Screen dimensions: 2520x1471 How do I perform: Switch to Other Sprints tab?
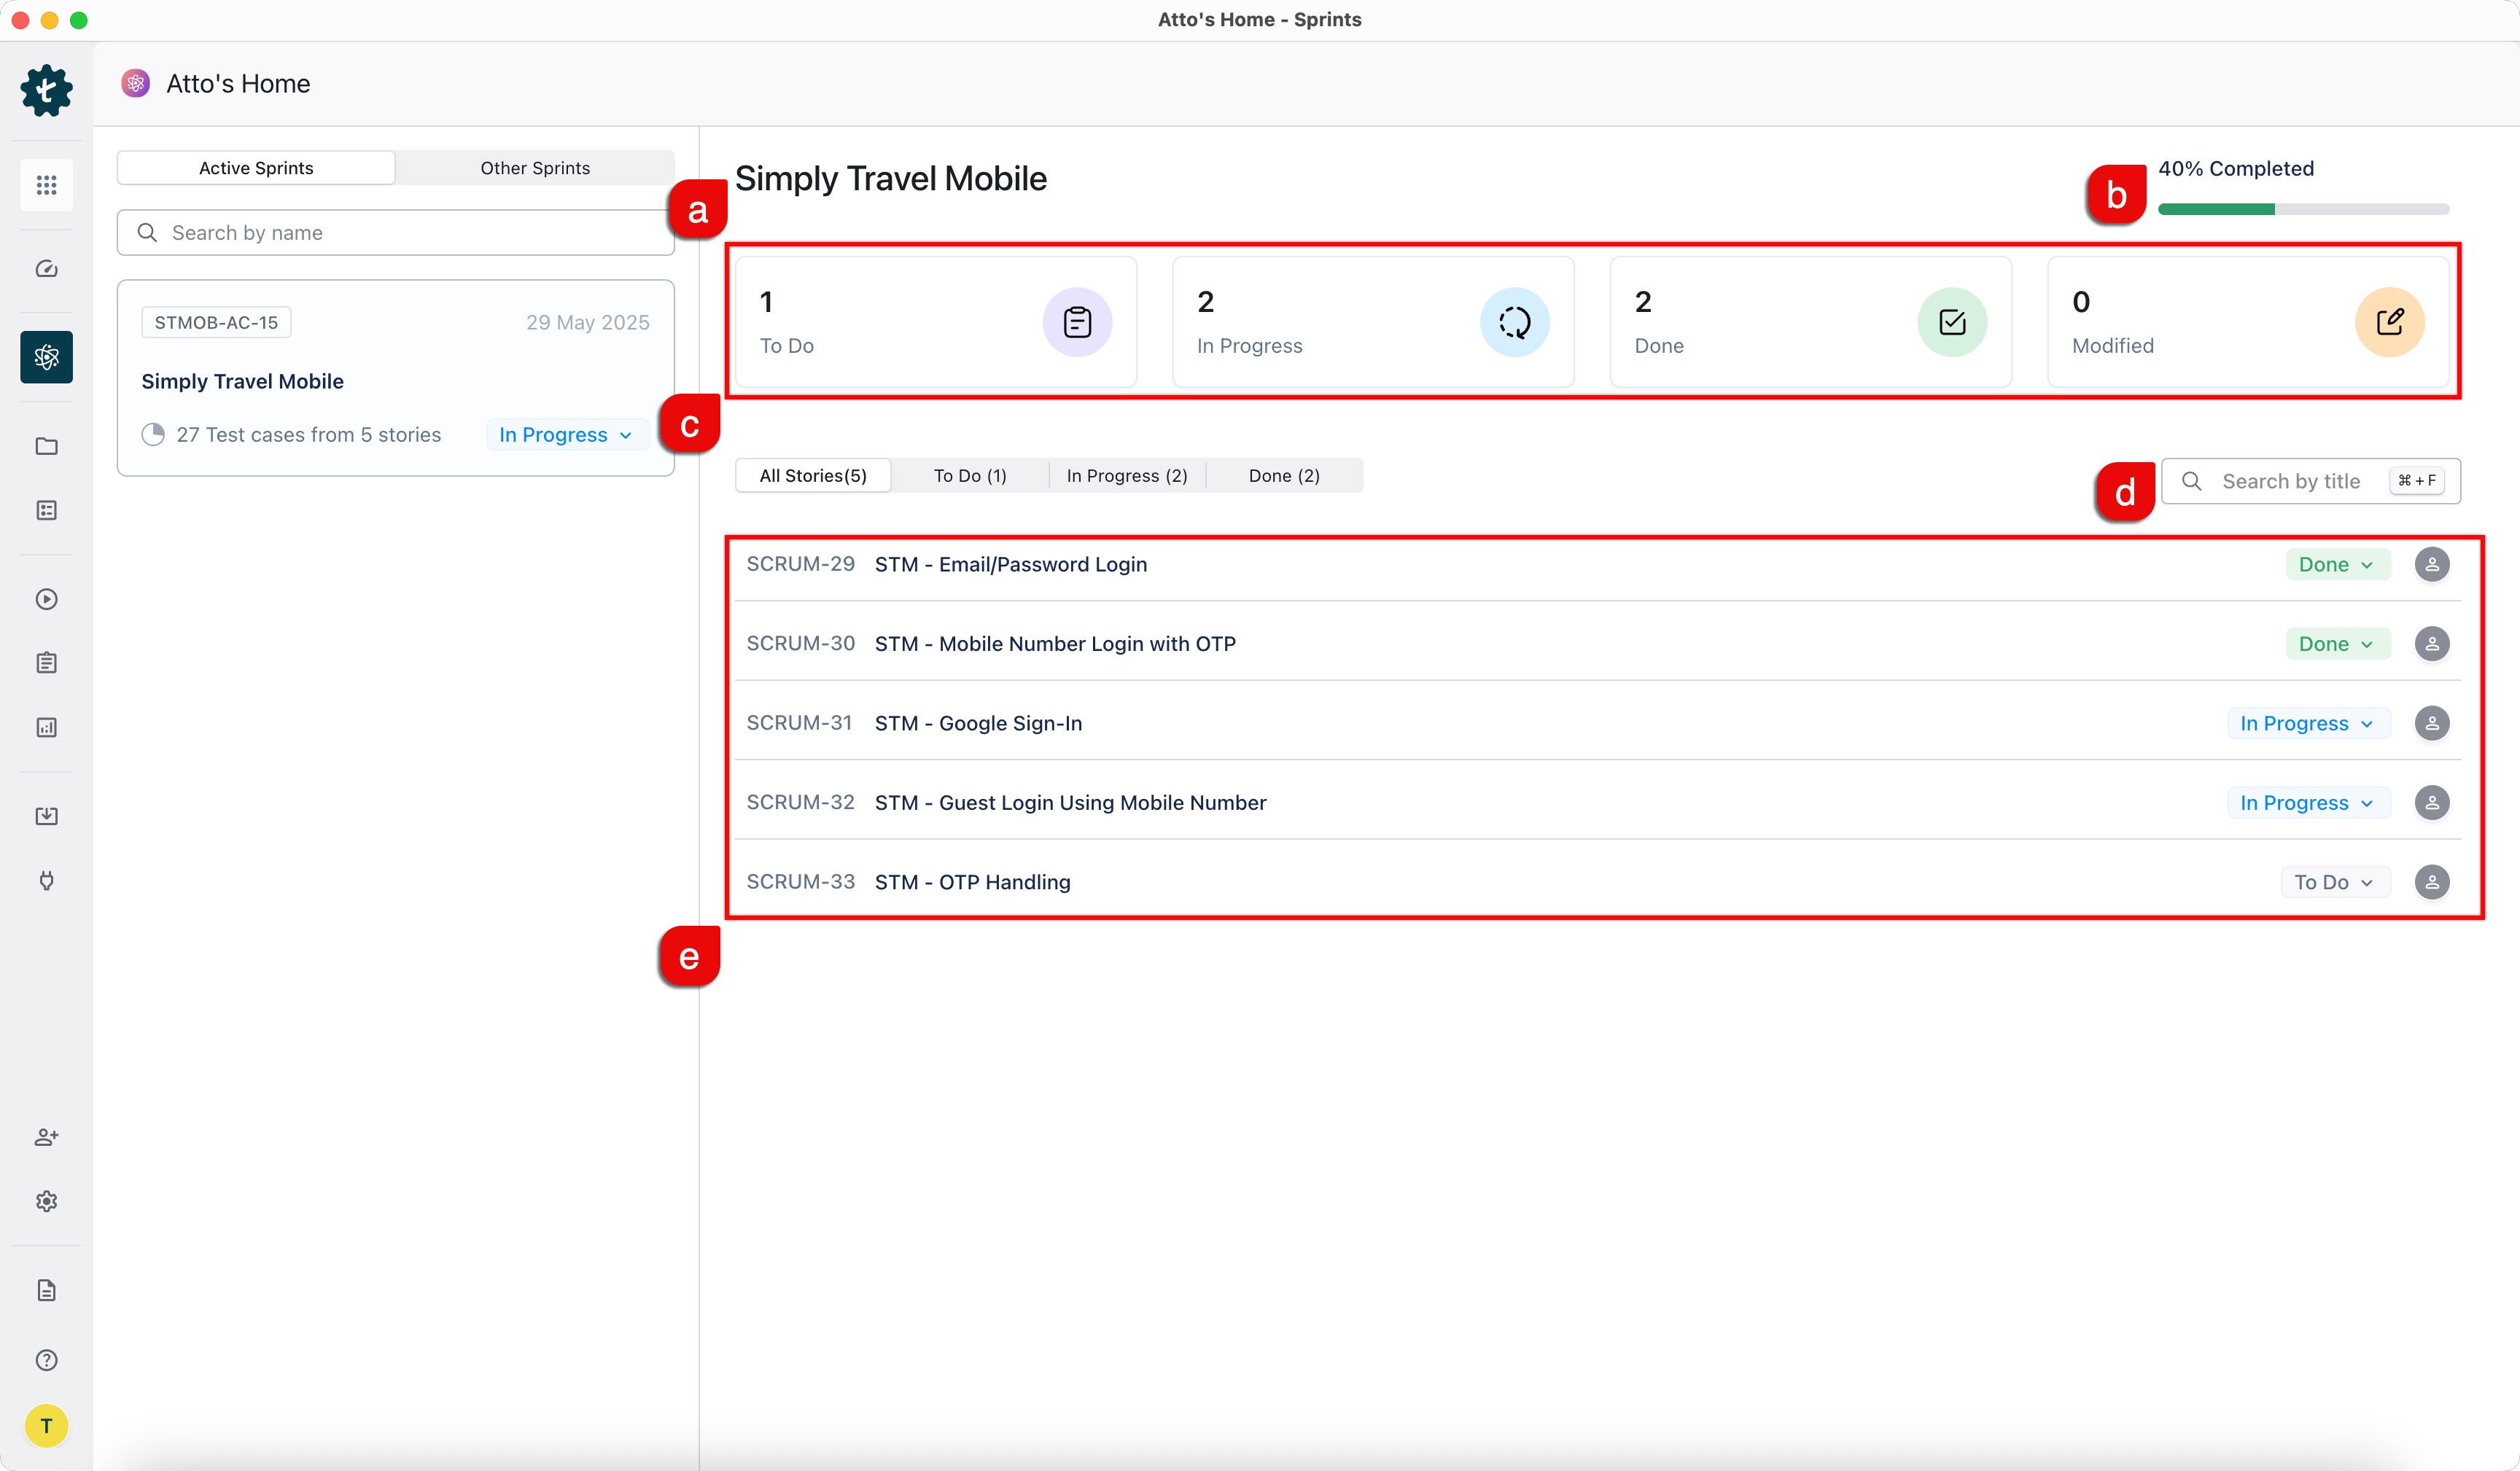tap(535, 168)
